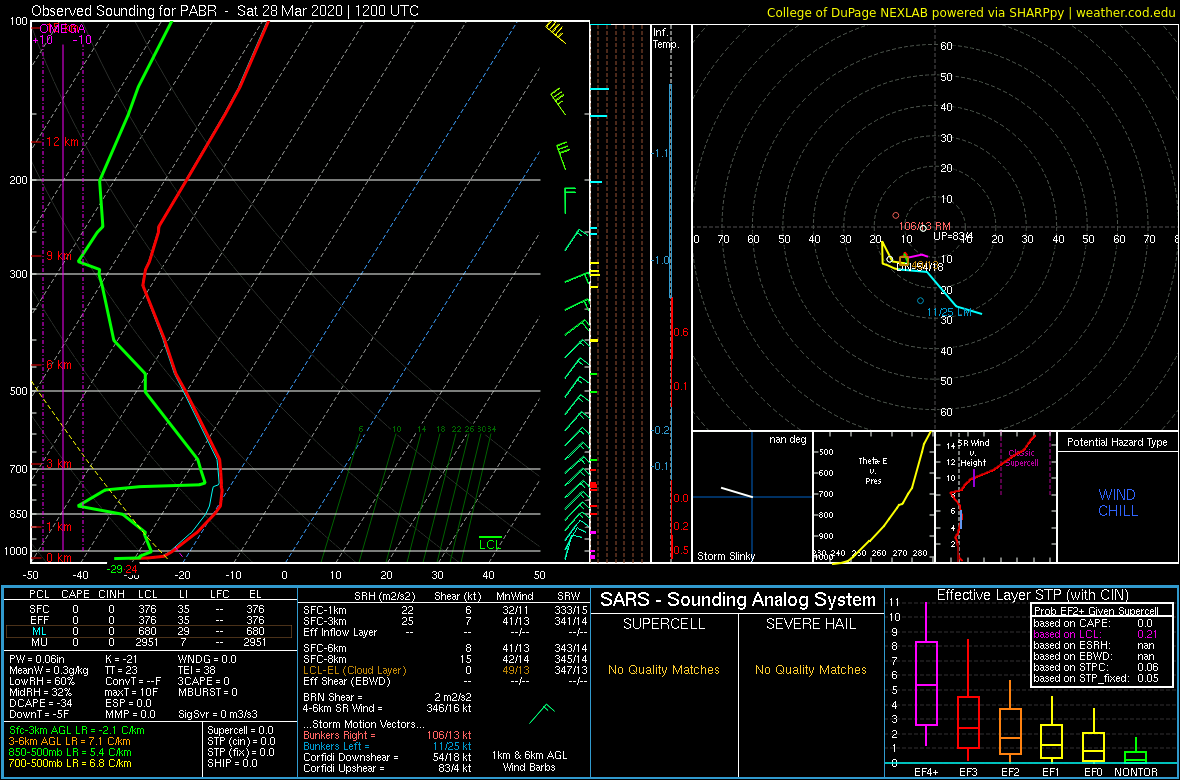Click the Eff Inflow Layer row label
Image resolution: width=1180 pixels, height=780 pixels.
pos(340,632)
